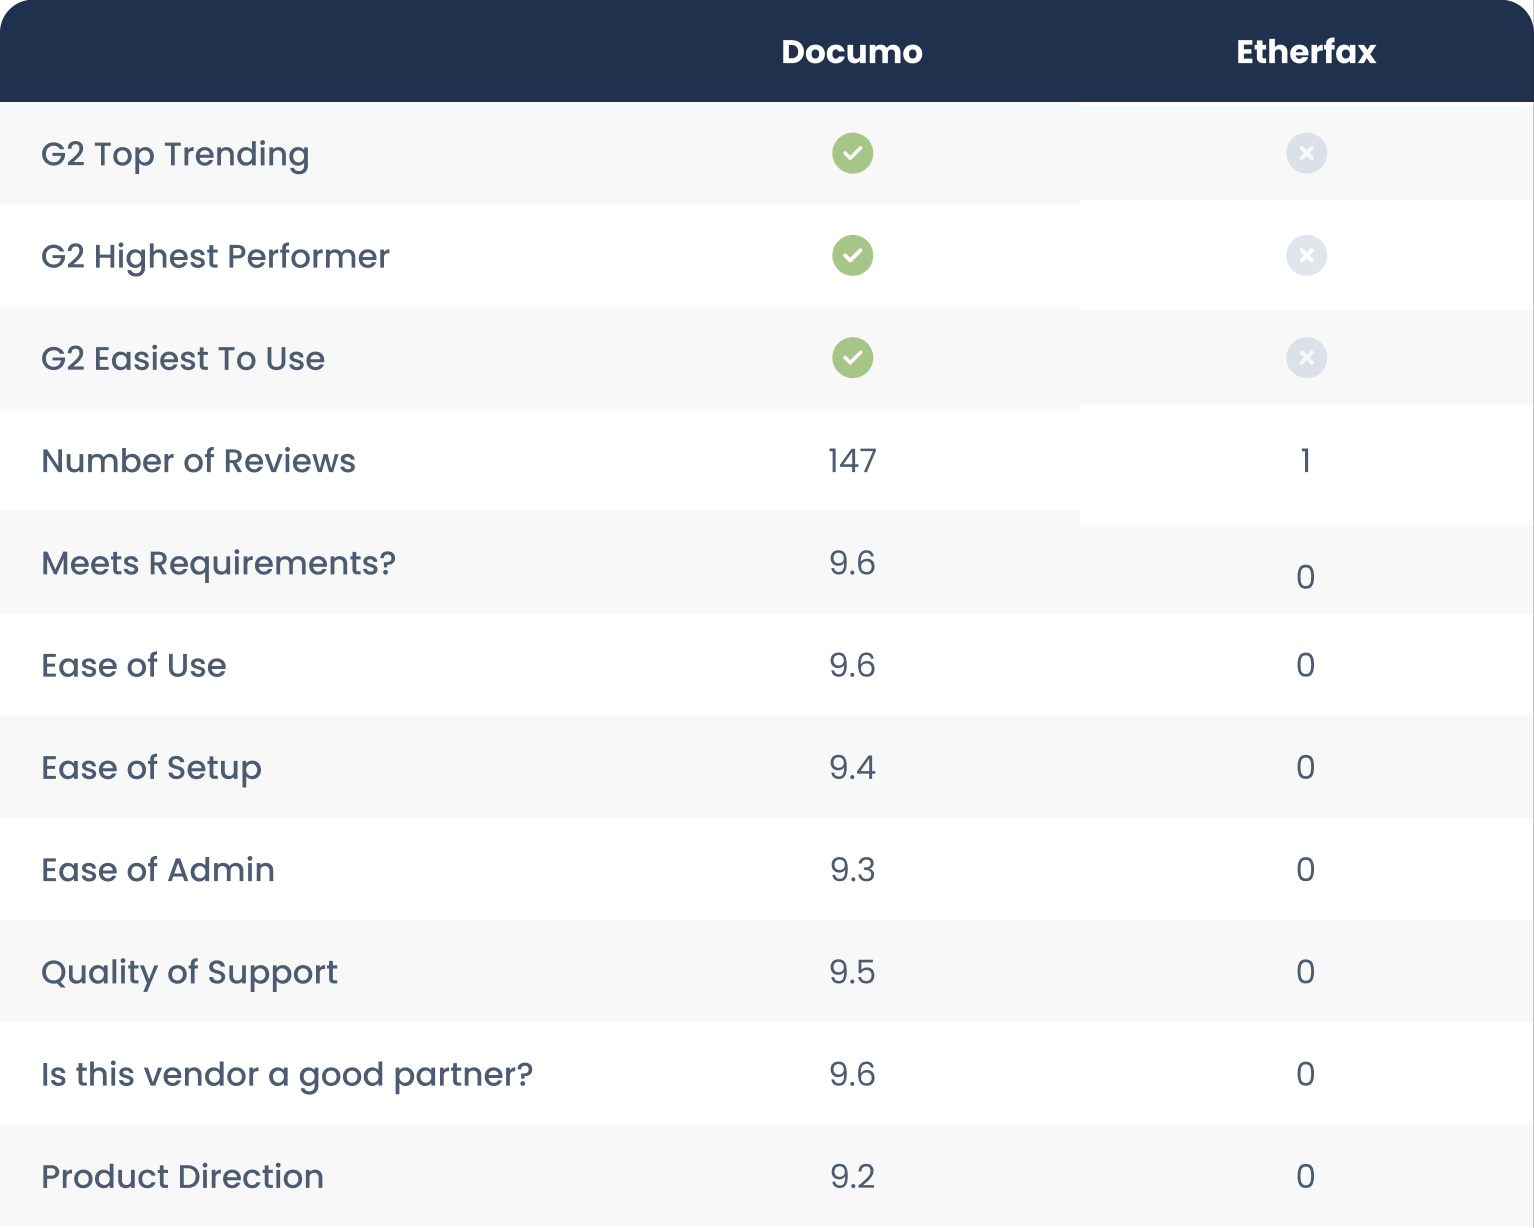The width and height of the screenshot is (1534, 1228).
Task: Click Etherfax's Product Direction score 0
Action: [x=1305, y=1176]
